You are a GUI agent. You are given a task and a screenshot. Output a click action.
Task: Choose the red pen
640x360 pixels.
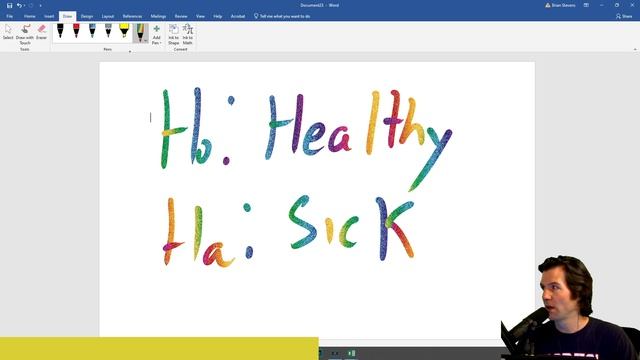click(x=76, y=31)
